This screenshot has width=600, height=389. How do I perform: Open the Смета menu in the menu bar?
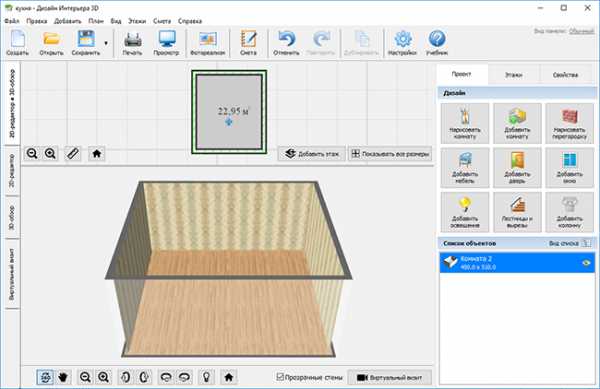click(162, 21)
